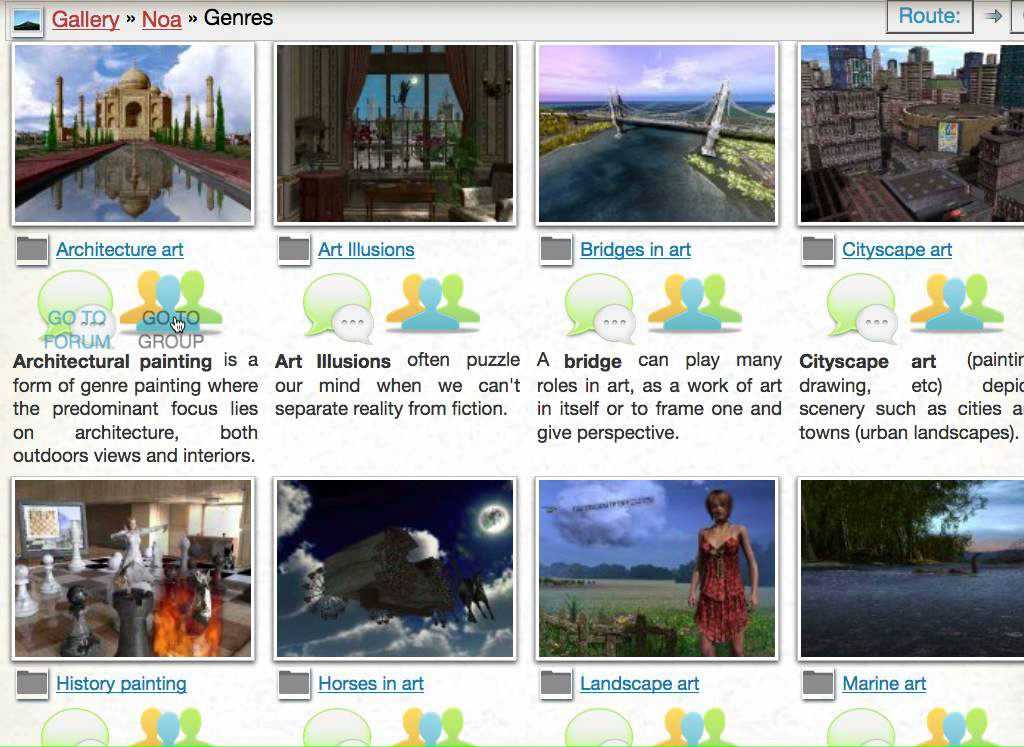
Task: Open the Cityscape art album link
Action: 896,250
